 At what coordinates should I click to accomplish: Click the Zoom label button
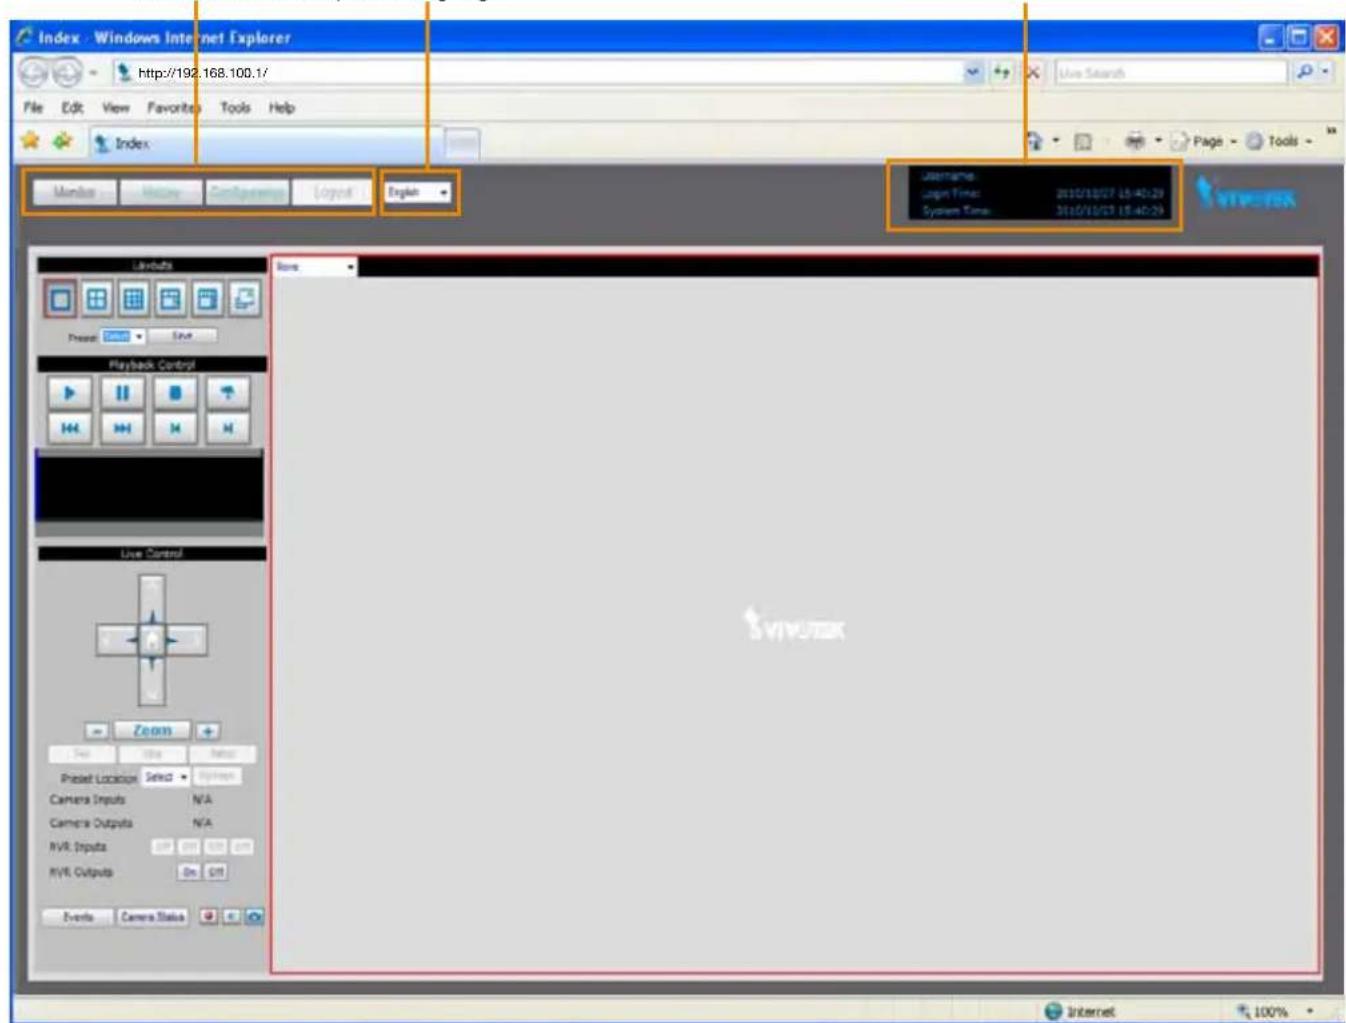pyautogui.click(x=152, y=731)
